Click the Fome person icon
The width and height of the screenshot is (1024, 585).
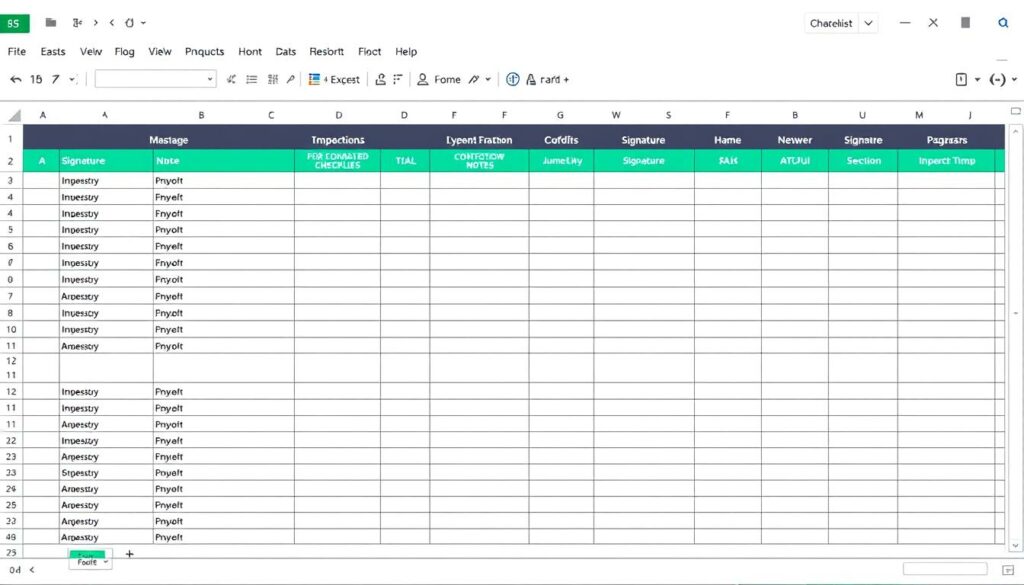423,79
